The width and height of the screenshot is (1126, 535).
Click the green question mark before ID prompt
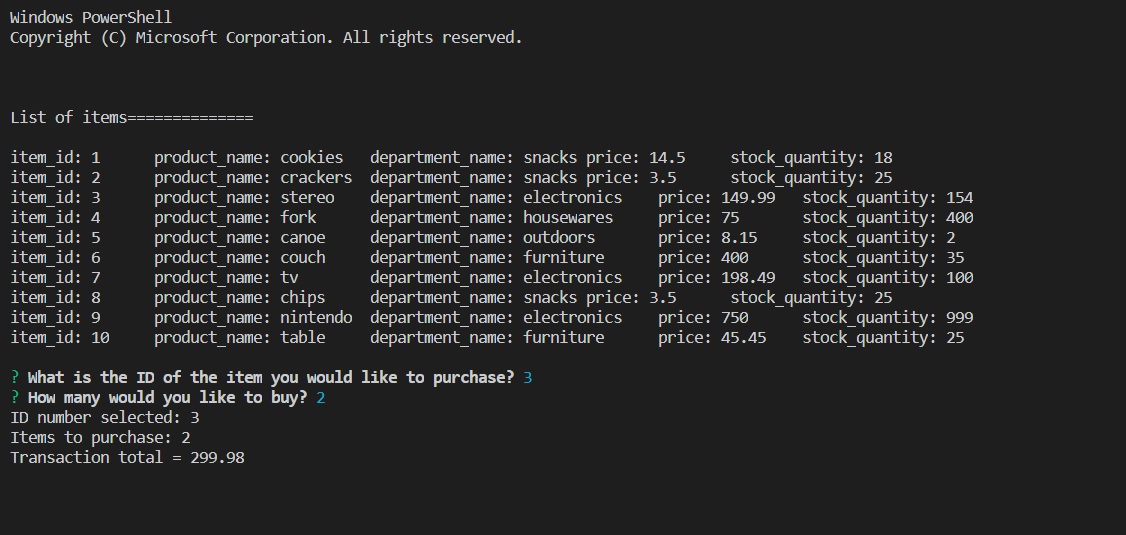(x=15, y=377)
